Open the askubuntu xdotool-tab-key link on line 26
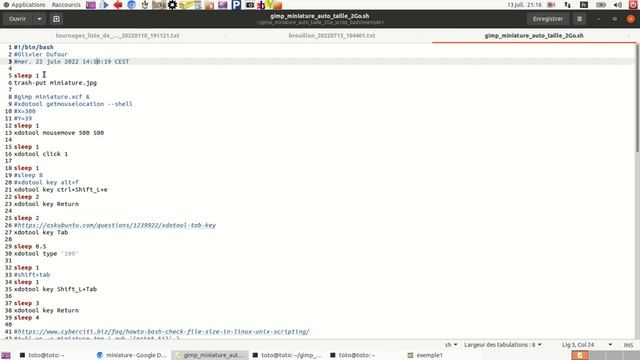This screenshot has width=640, height=360. [116, 225]
